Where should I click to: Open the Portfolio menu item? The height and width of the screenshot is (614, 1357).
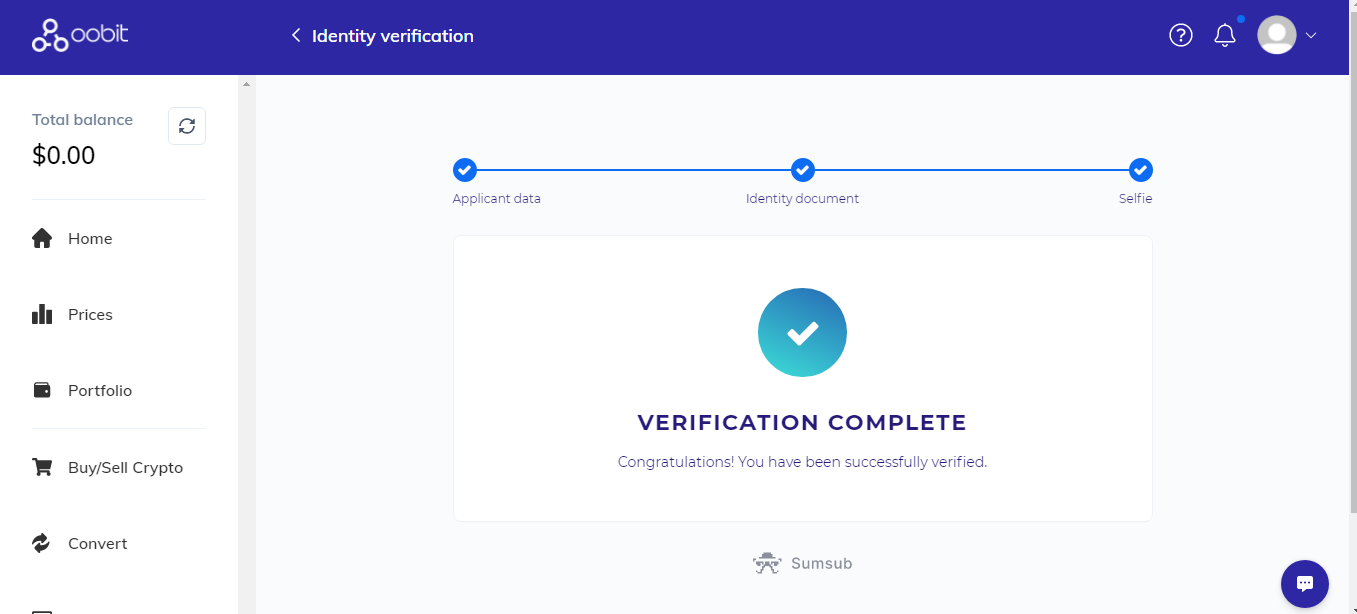[x=100, y=391]
